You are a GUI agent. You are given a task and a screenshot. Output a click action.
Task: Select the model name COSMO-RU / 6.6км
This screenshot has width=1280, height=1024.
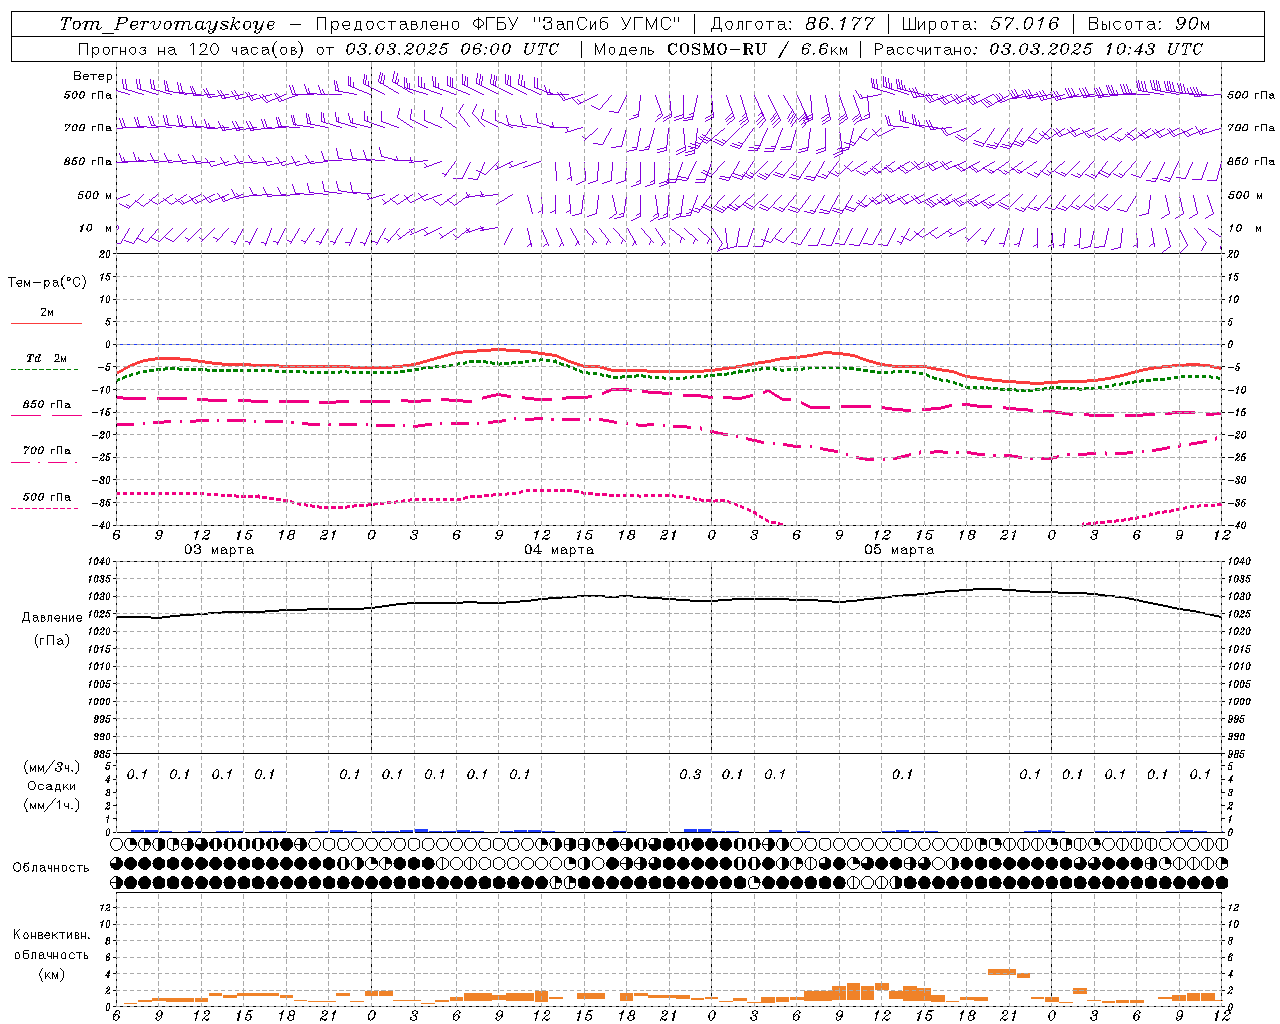[757, 49]
